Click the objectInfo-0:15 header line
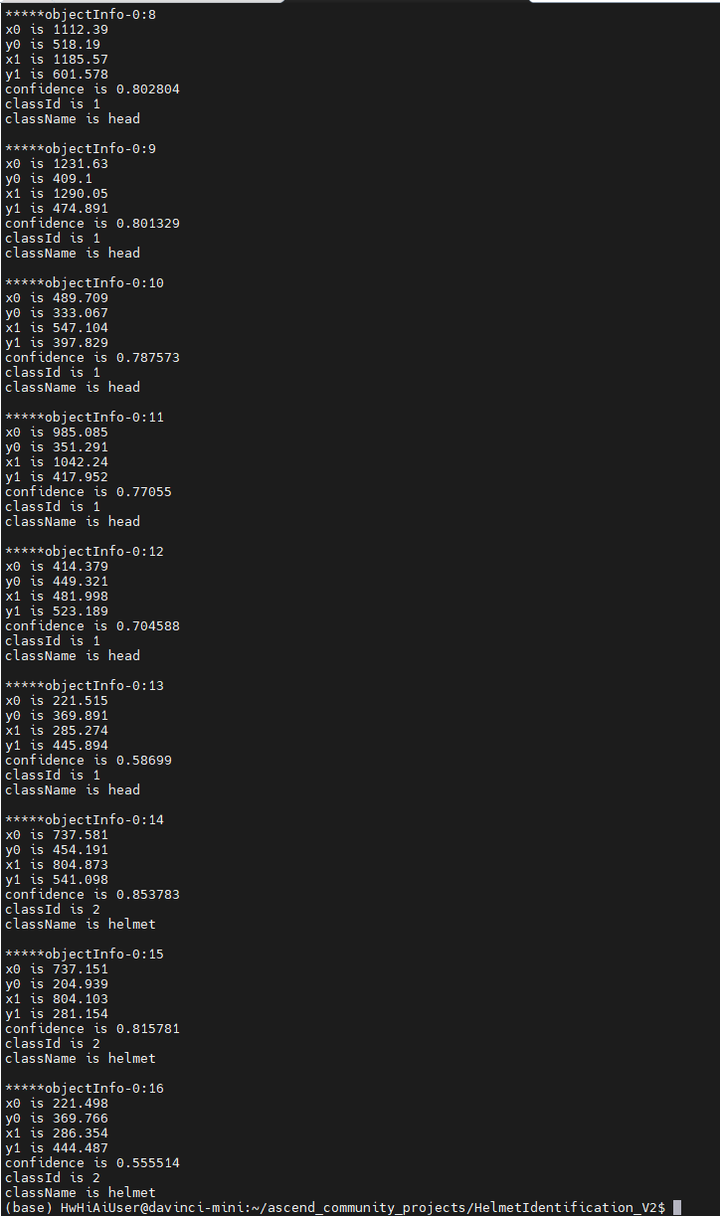Viewport: 720px width, 1216px height. click(x=84, y=954)
